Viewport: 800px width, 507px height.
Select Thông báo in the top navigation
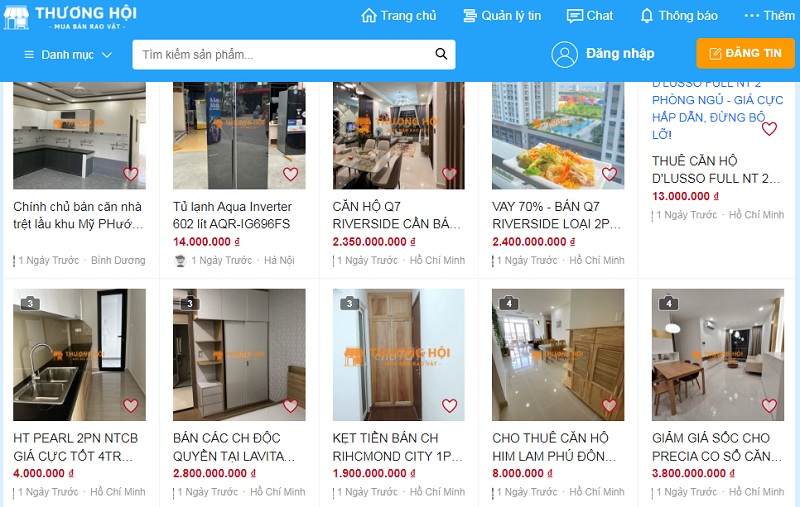679,16
